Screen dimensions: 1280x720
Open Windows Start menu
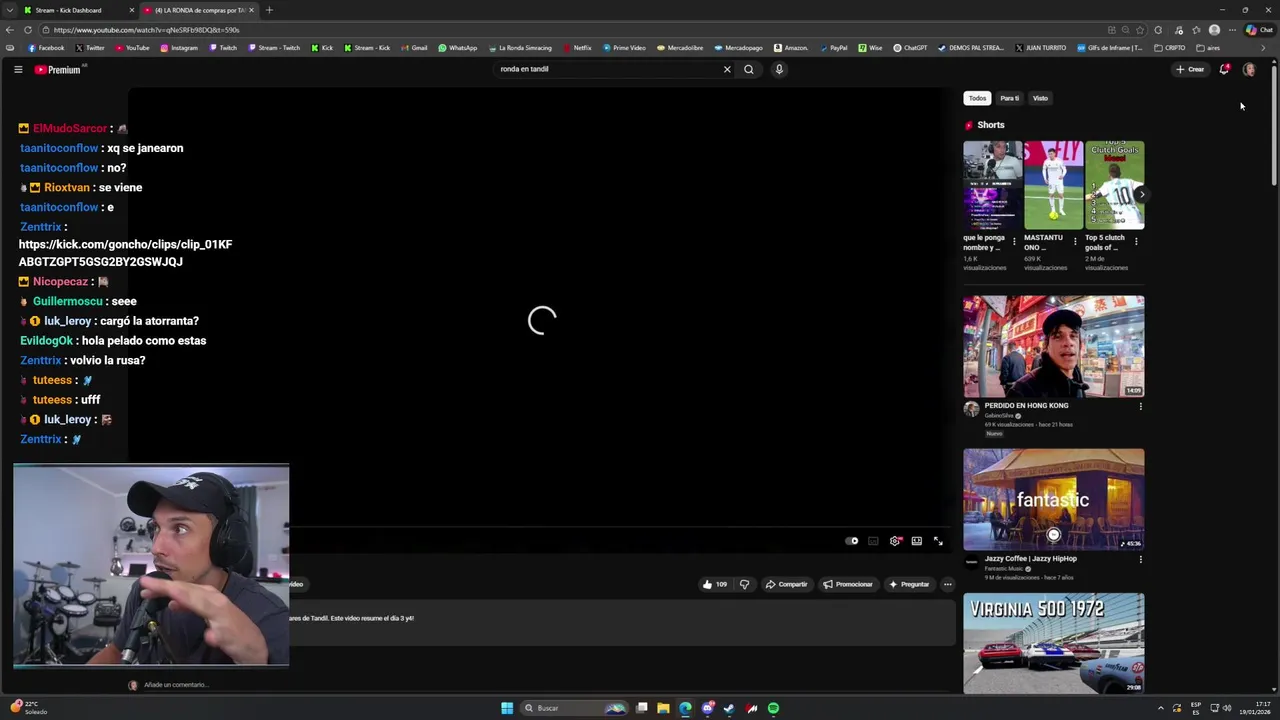coord(507,708)
